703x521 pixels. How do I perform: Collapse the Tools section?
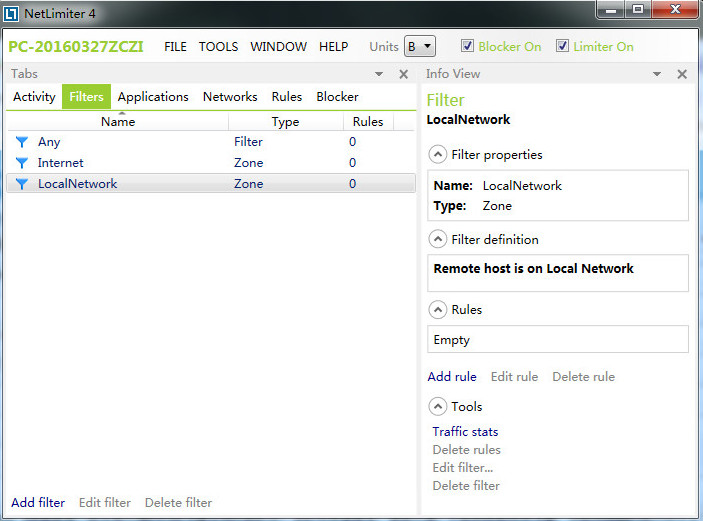tap(438, 407)
